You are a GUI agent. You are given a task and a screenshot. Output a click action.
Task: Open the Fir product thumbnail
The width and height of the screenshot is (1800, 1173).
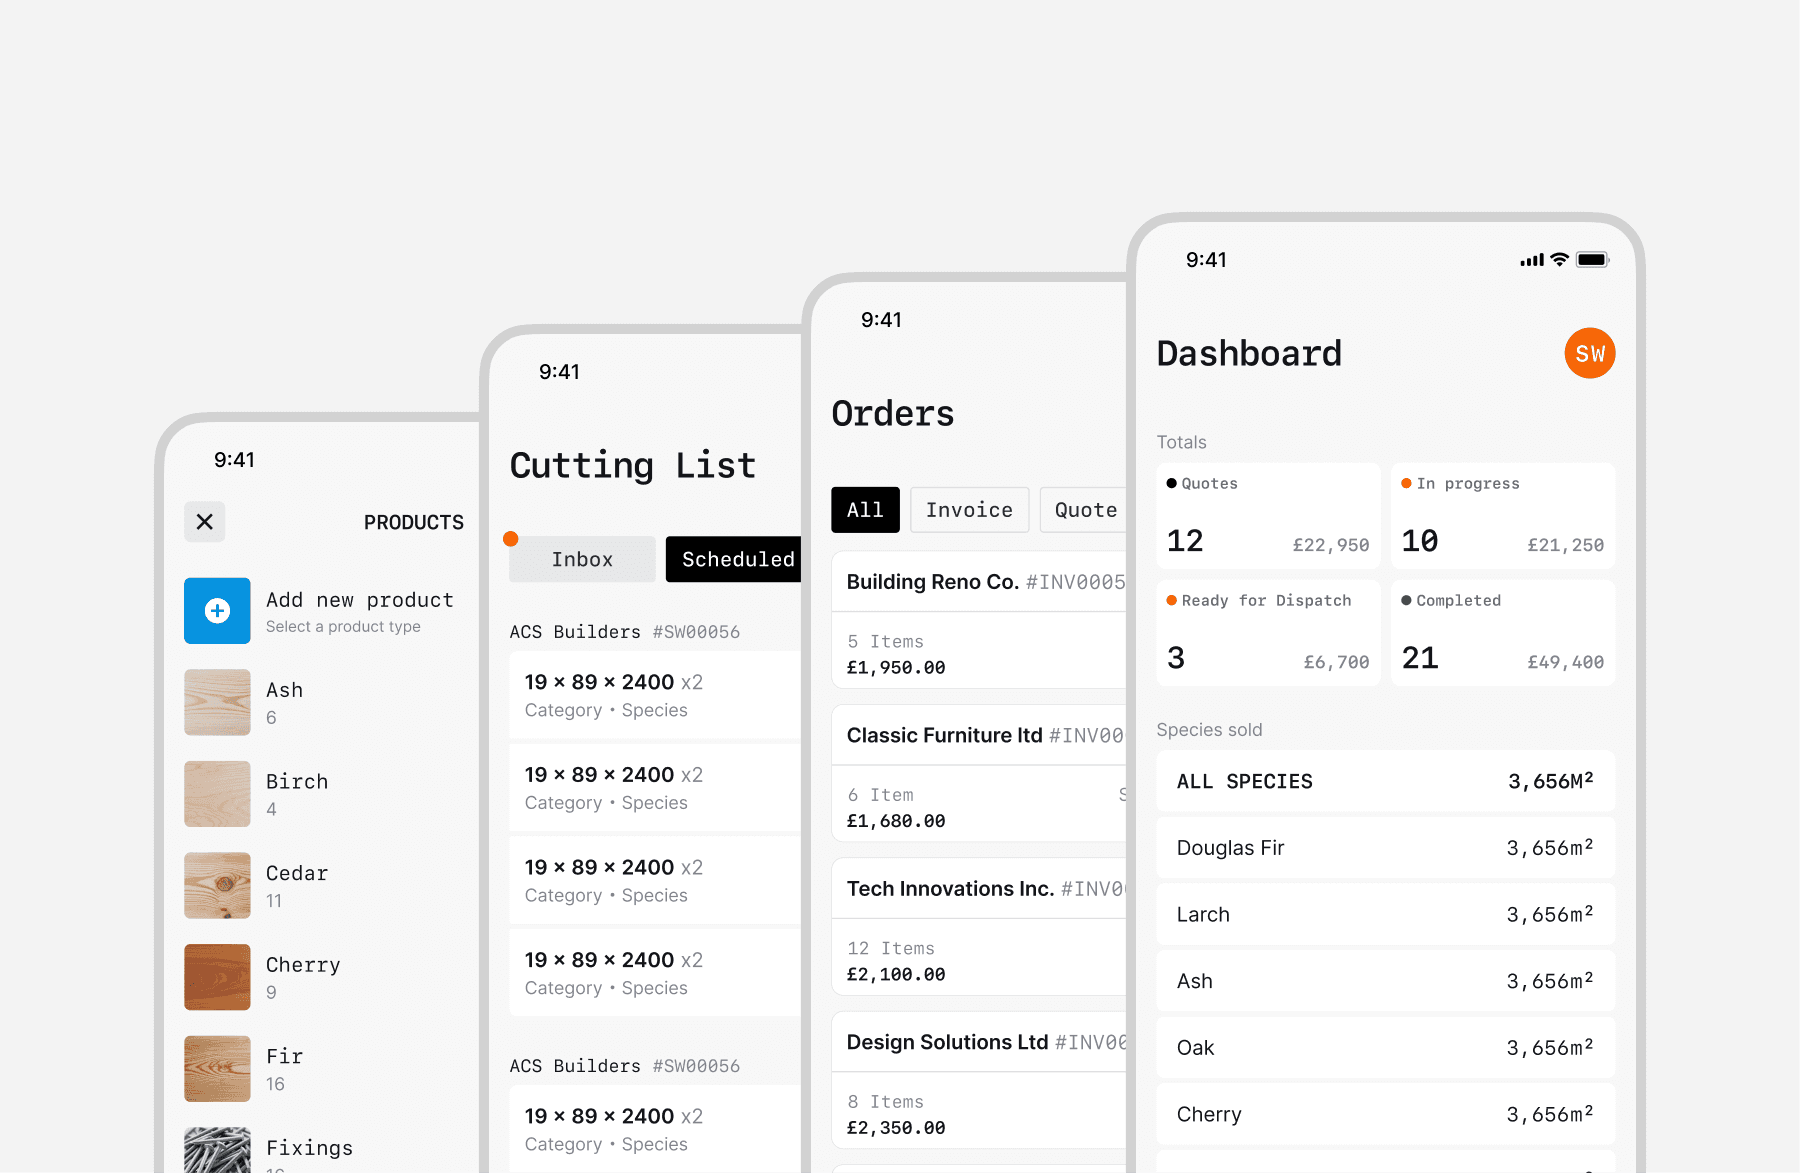click(217, 1069)
